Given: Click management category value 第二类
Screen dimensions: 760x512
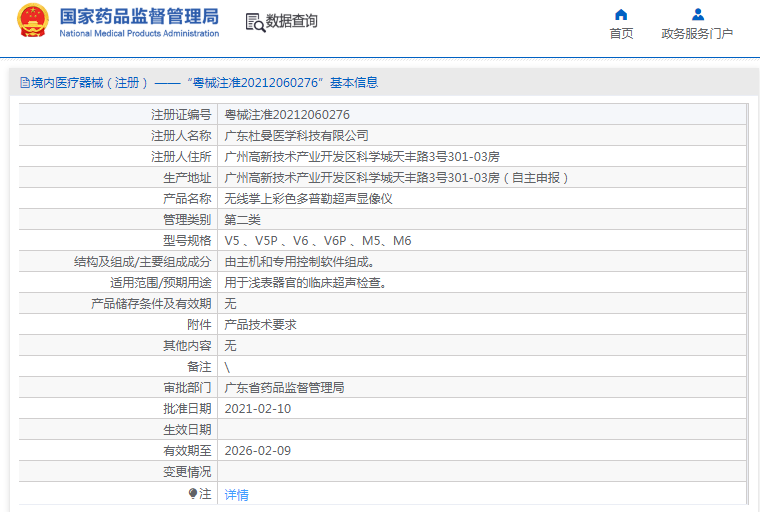Looking at the screenshot, I should click(242, 220).
